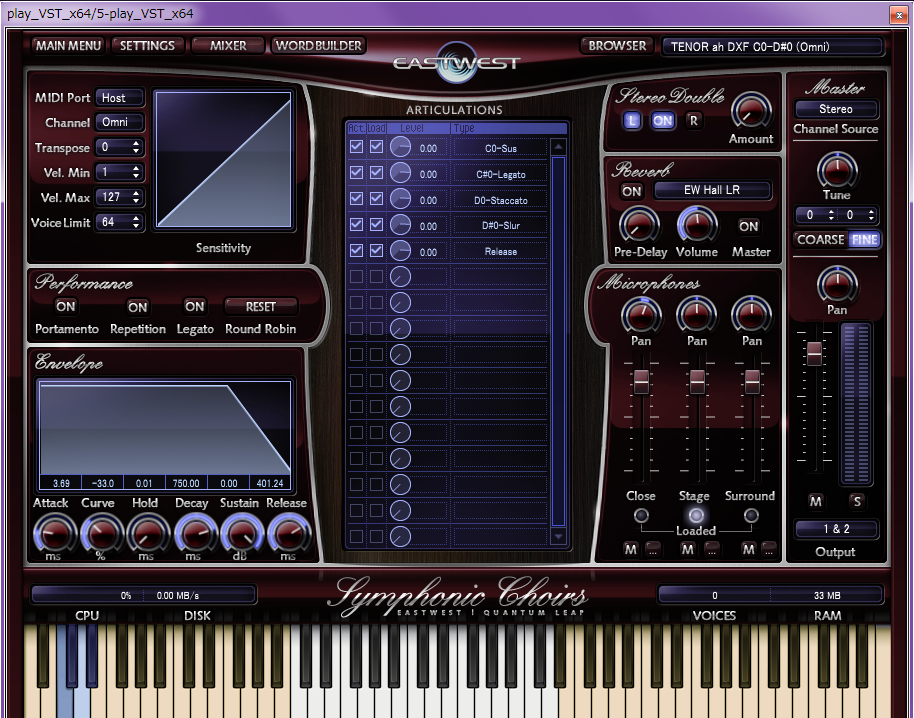Mute the master channel with M
This screenshot has height=718, width=914.
pos(816,501)
